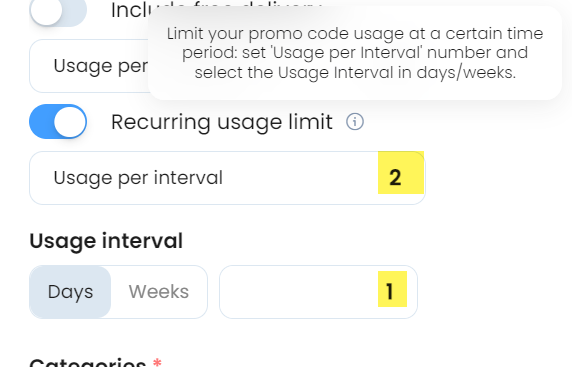Click the Usage interval heading

click(106, 241)
